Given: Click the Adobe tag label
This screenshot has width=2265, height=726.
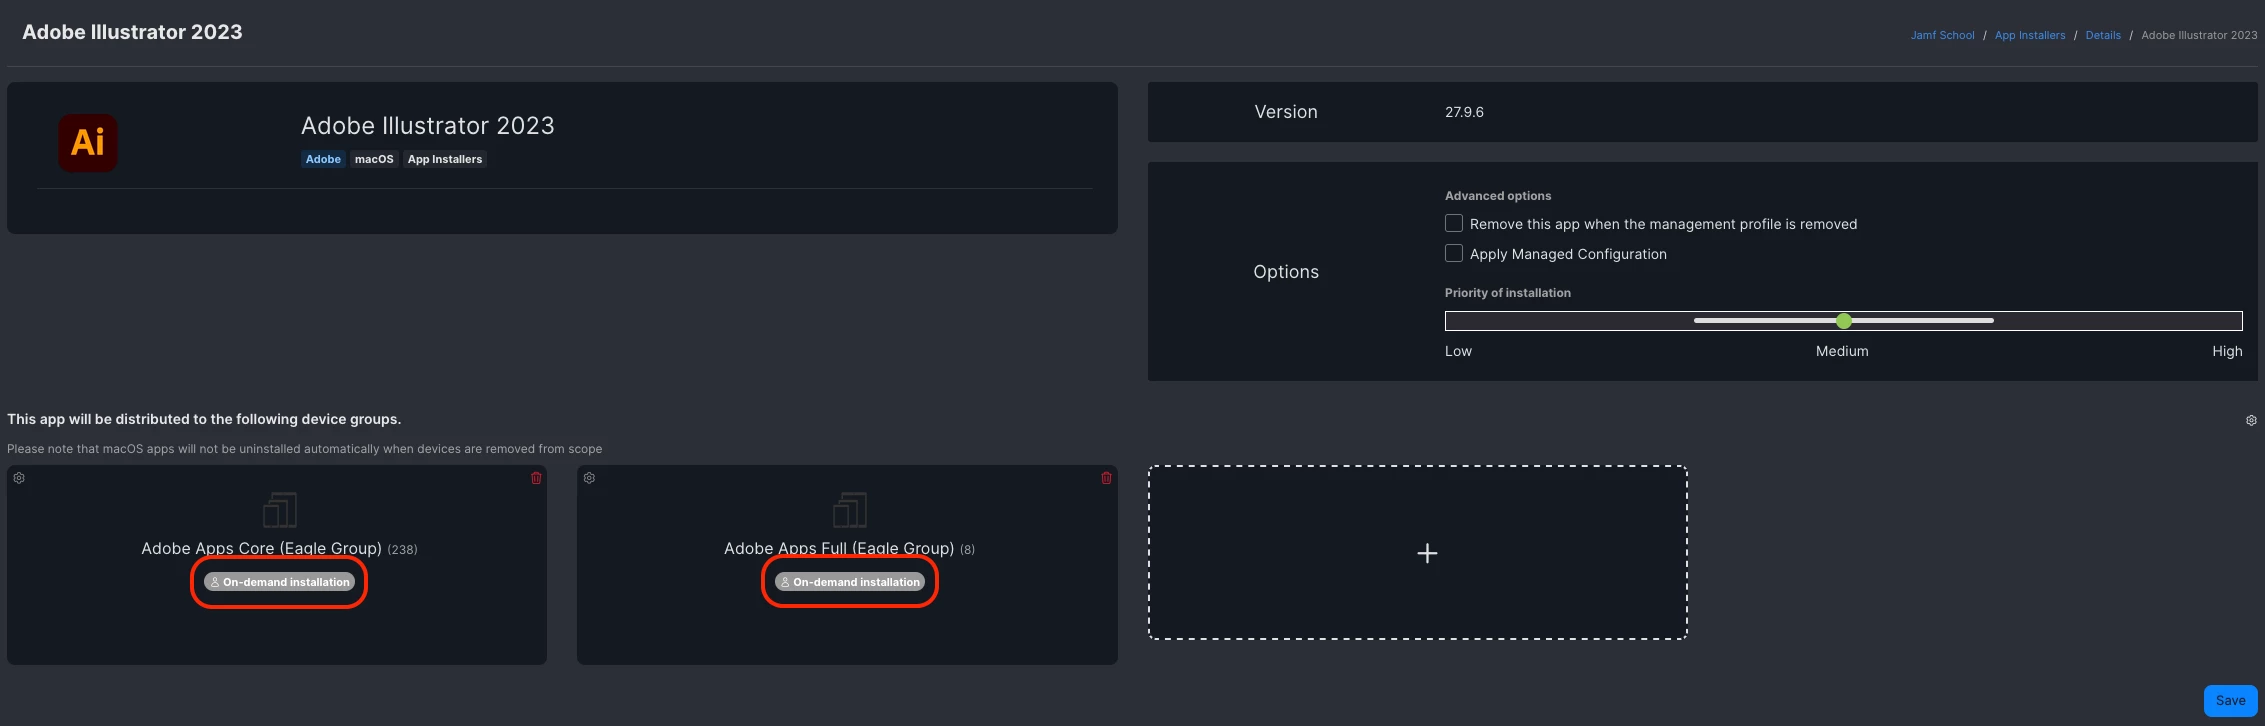Looking at the screenshot, I should pos(323,159).
